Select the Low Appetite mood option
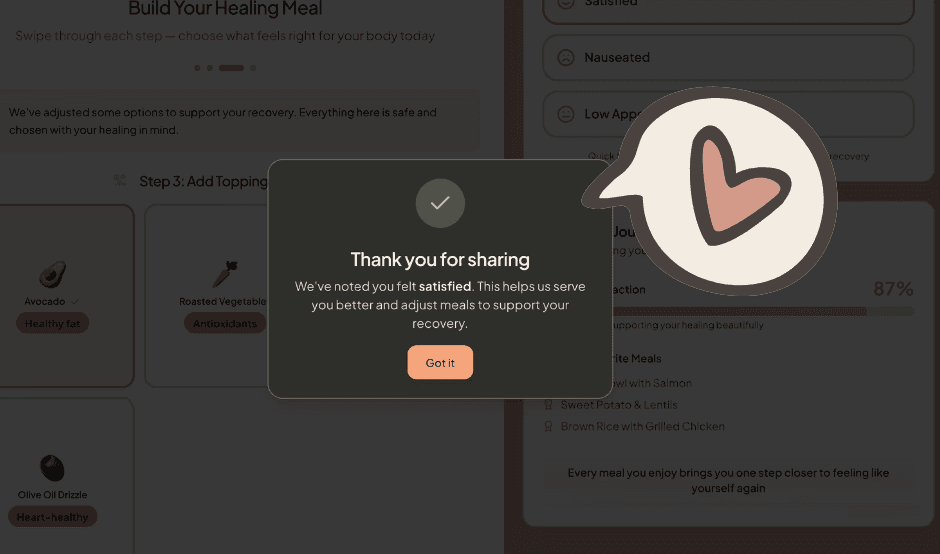This screenshot has width=940, height=554. click(728, 114)
